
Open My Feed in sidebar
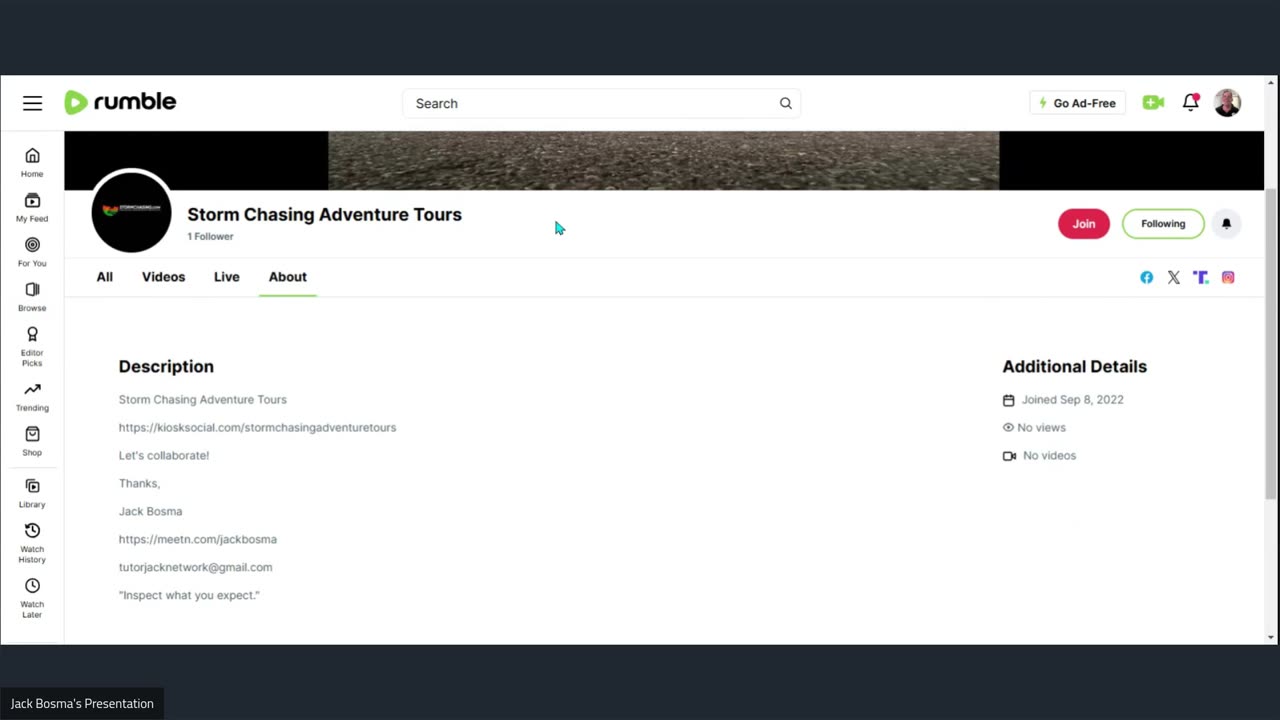(32, 207)
